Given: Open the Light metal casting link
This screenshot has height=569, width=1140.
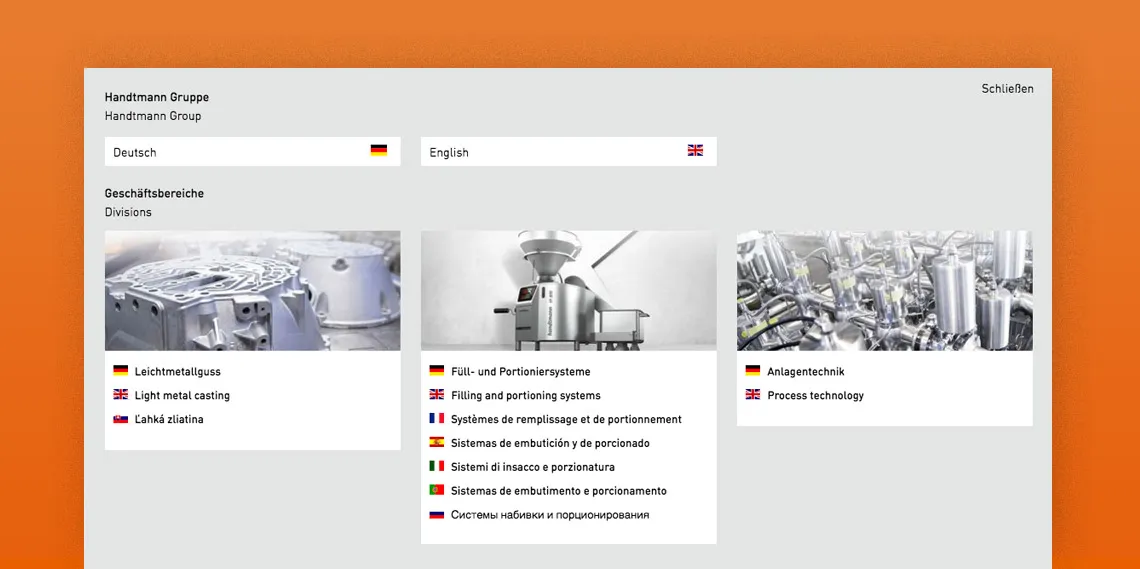Looking at the screenshot, I should 182,395.
